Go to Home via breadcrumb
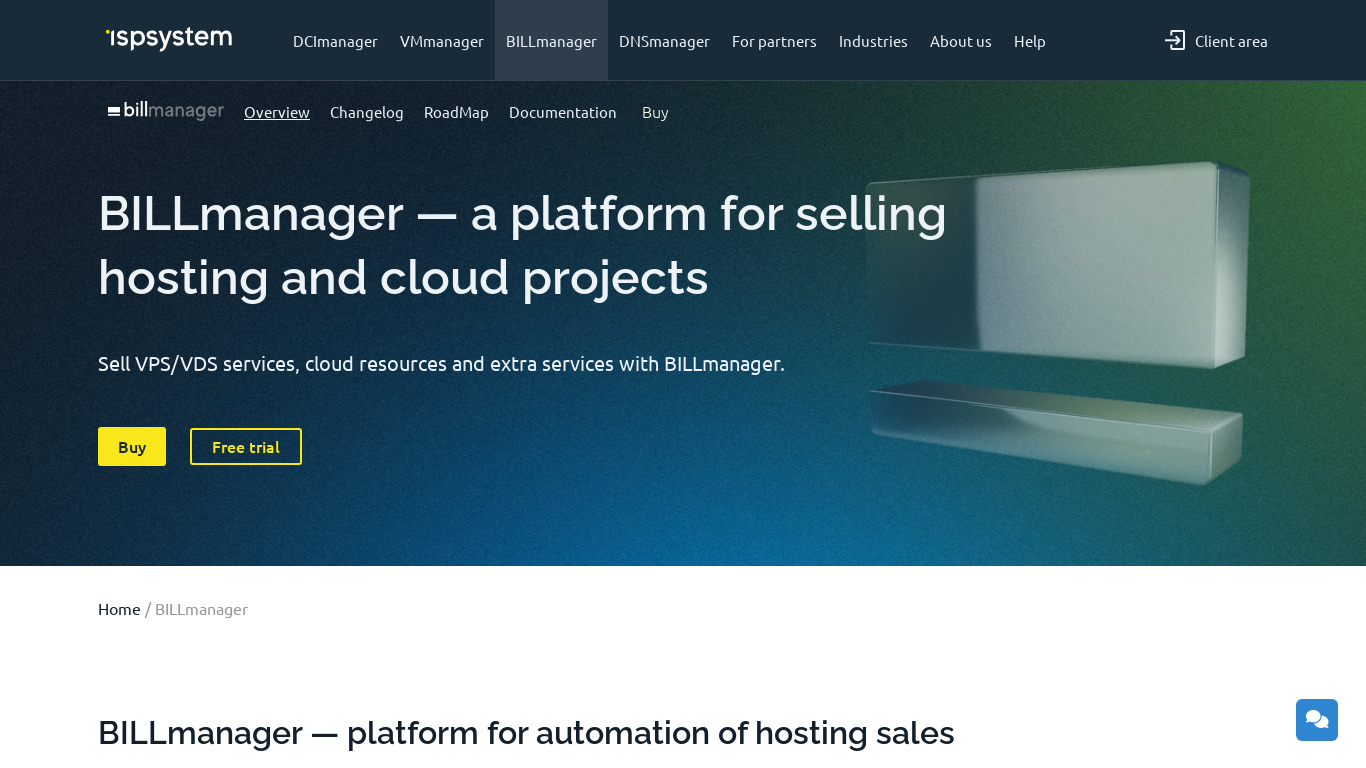This screenshot has height=768, width=1366. coord(119,609)
